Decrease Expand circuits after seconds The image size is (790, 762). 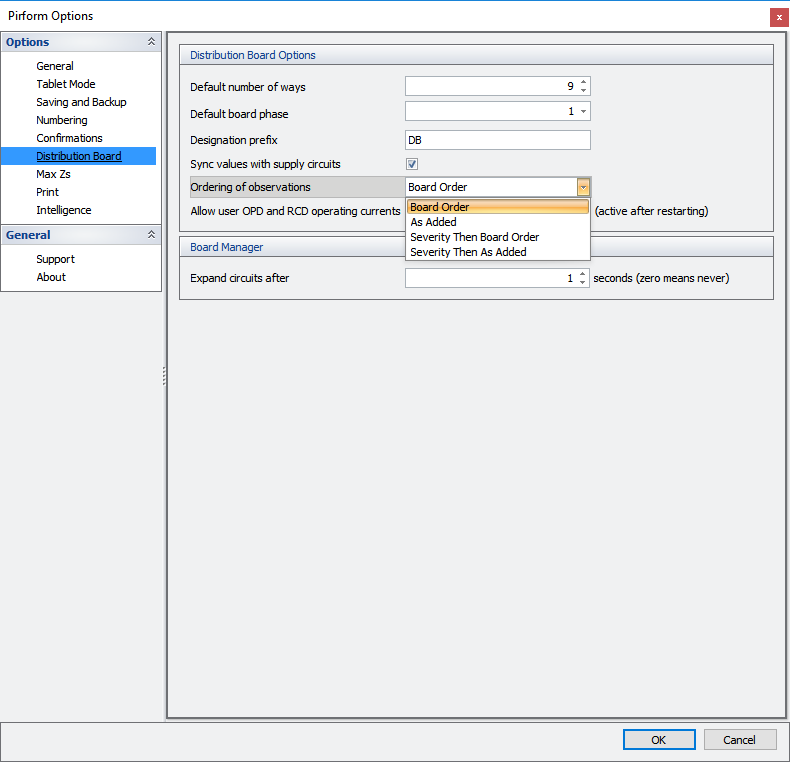click(x=584, y=283)
